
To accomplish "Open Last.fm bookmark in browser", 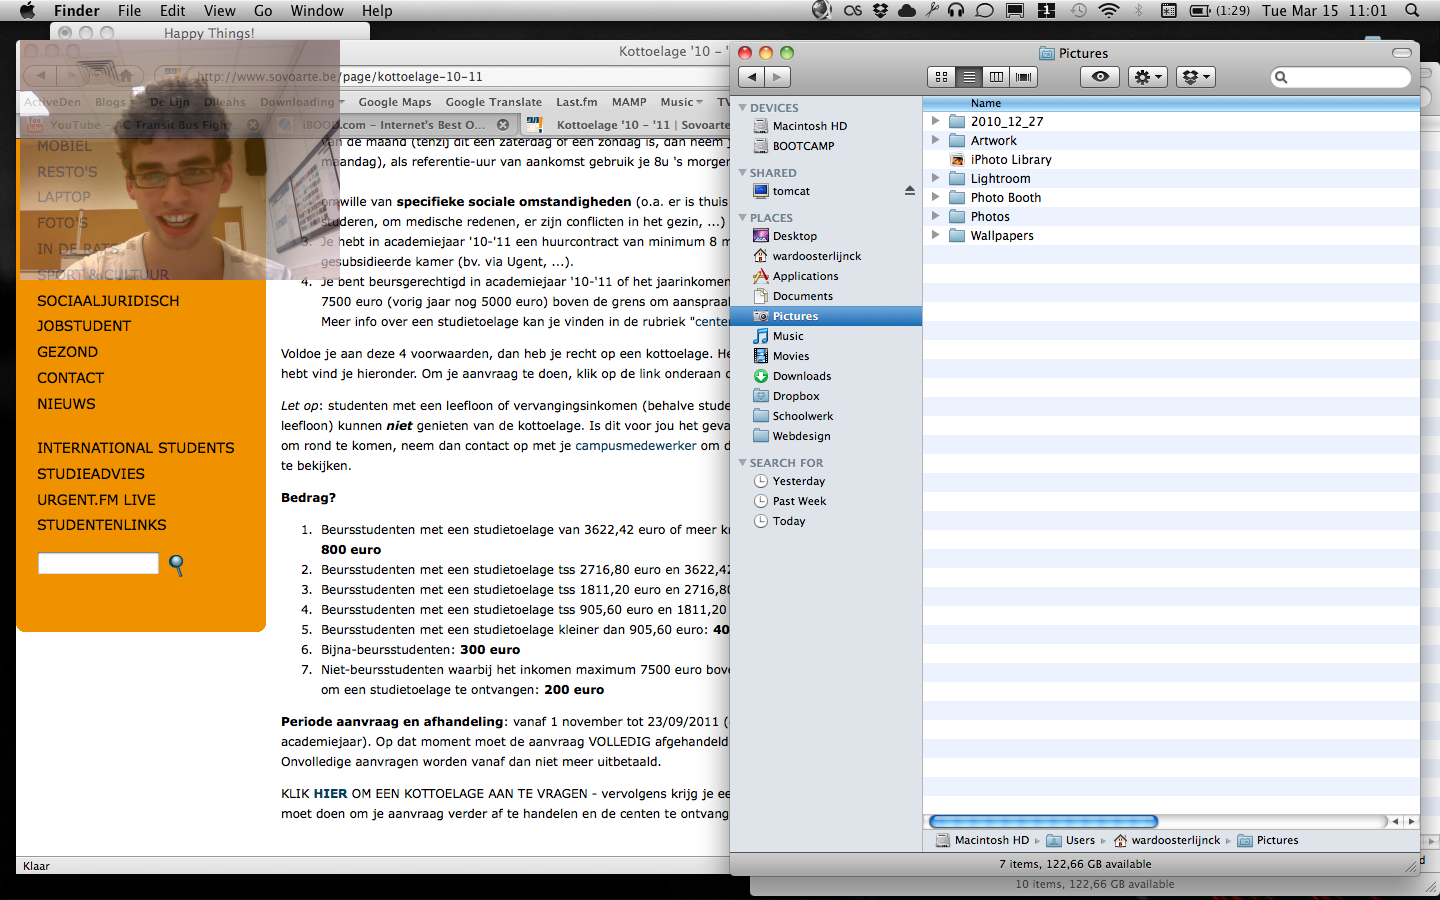I will pyautogui.click(x=576, y=102).
